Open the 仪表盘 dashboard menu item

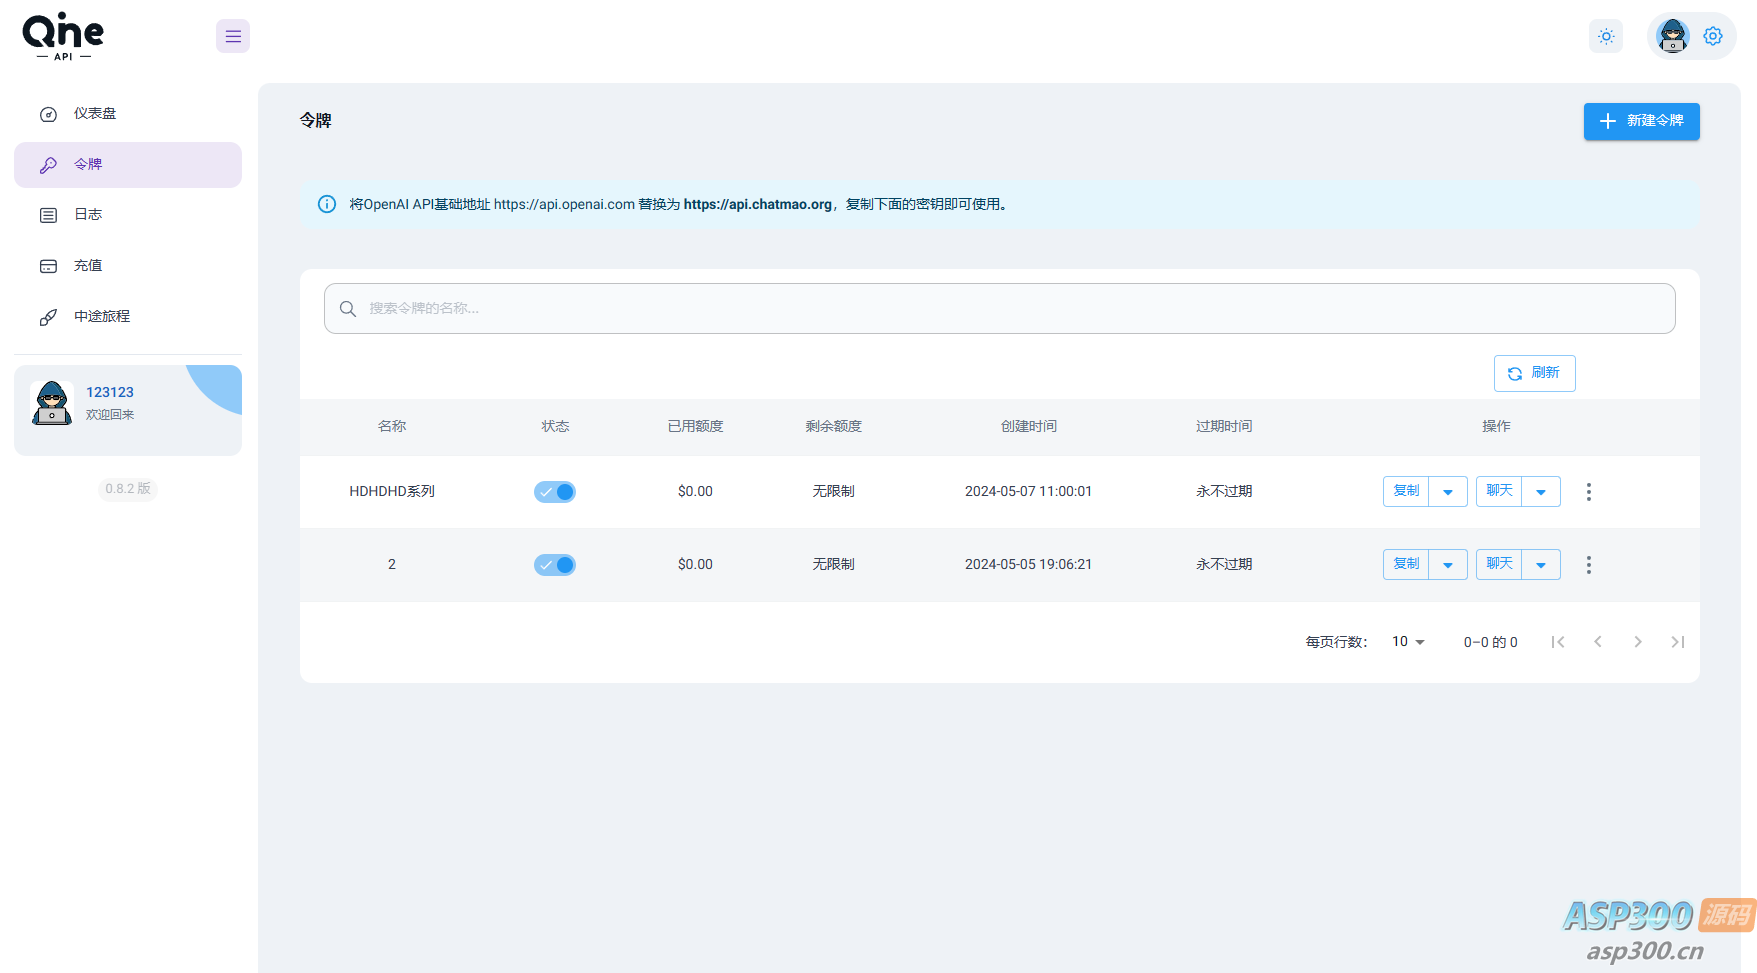pyautogui.click(x=95, y=114)
